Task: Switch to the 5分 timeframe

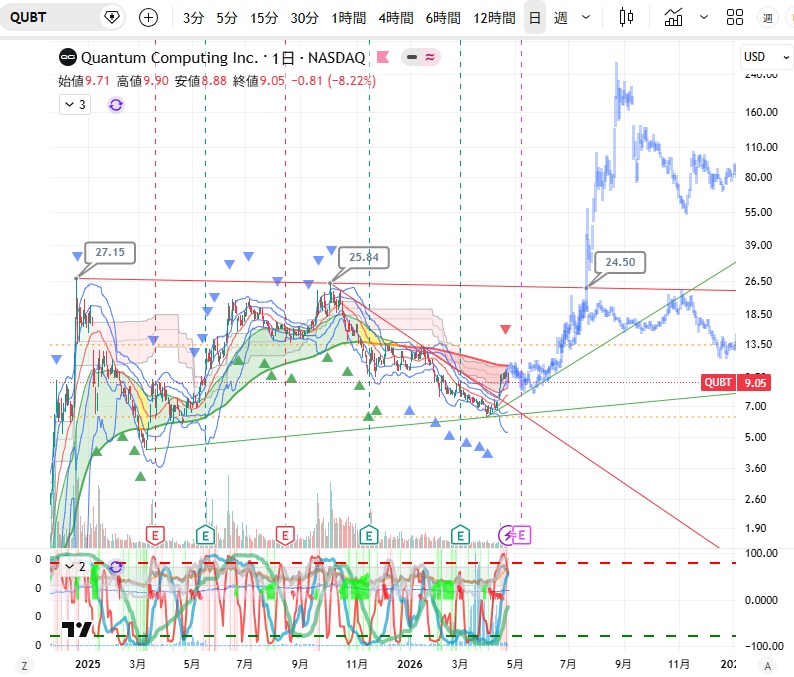Action: tap(226, 18)
